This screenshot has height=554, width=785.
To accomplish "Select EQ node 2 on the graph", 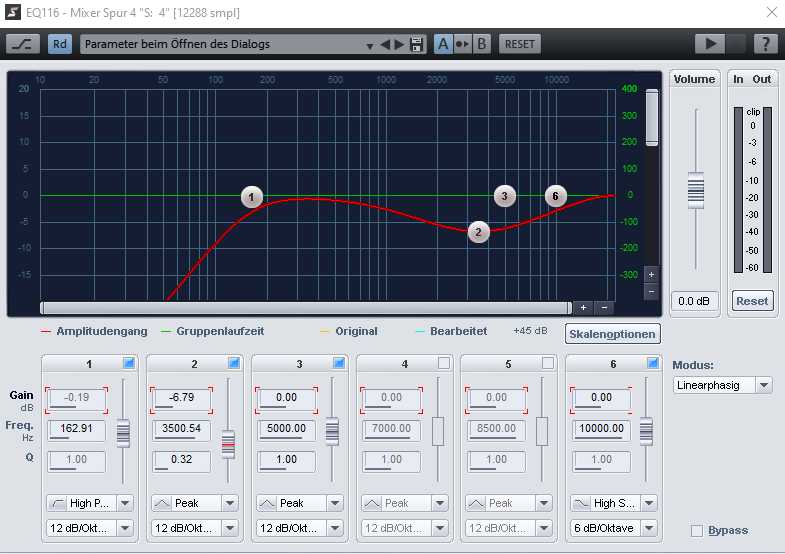I will point(479,232).
